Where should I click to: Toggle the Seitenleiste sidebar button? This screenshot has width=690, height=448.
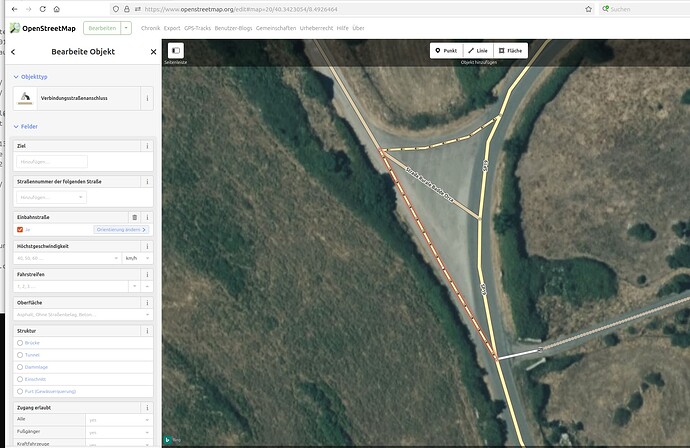[x=176, y=51]
